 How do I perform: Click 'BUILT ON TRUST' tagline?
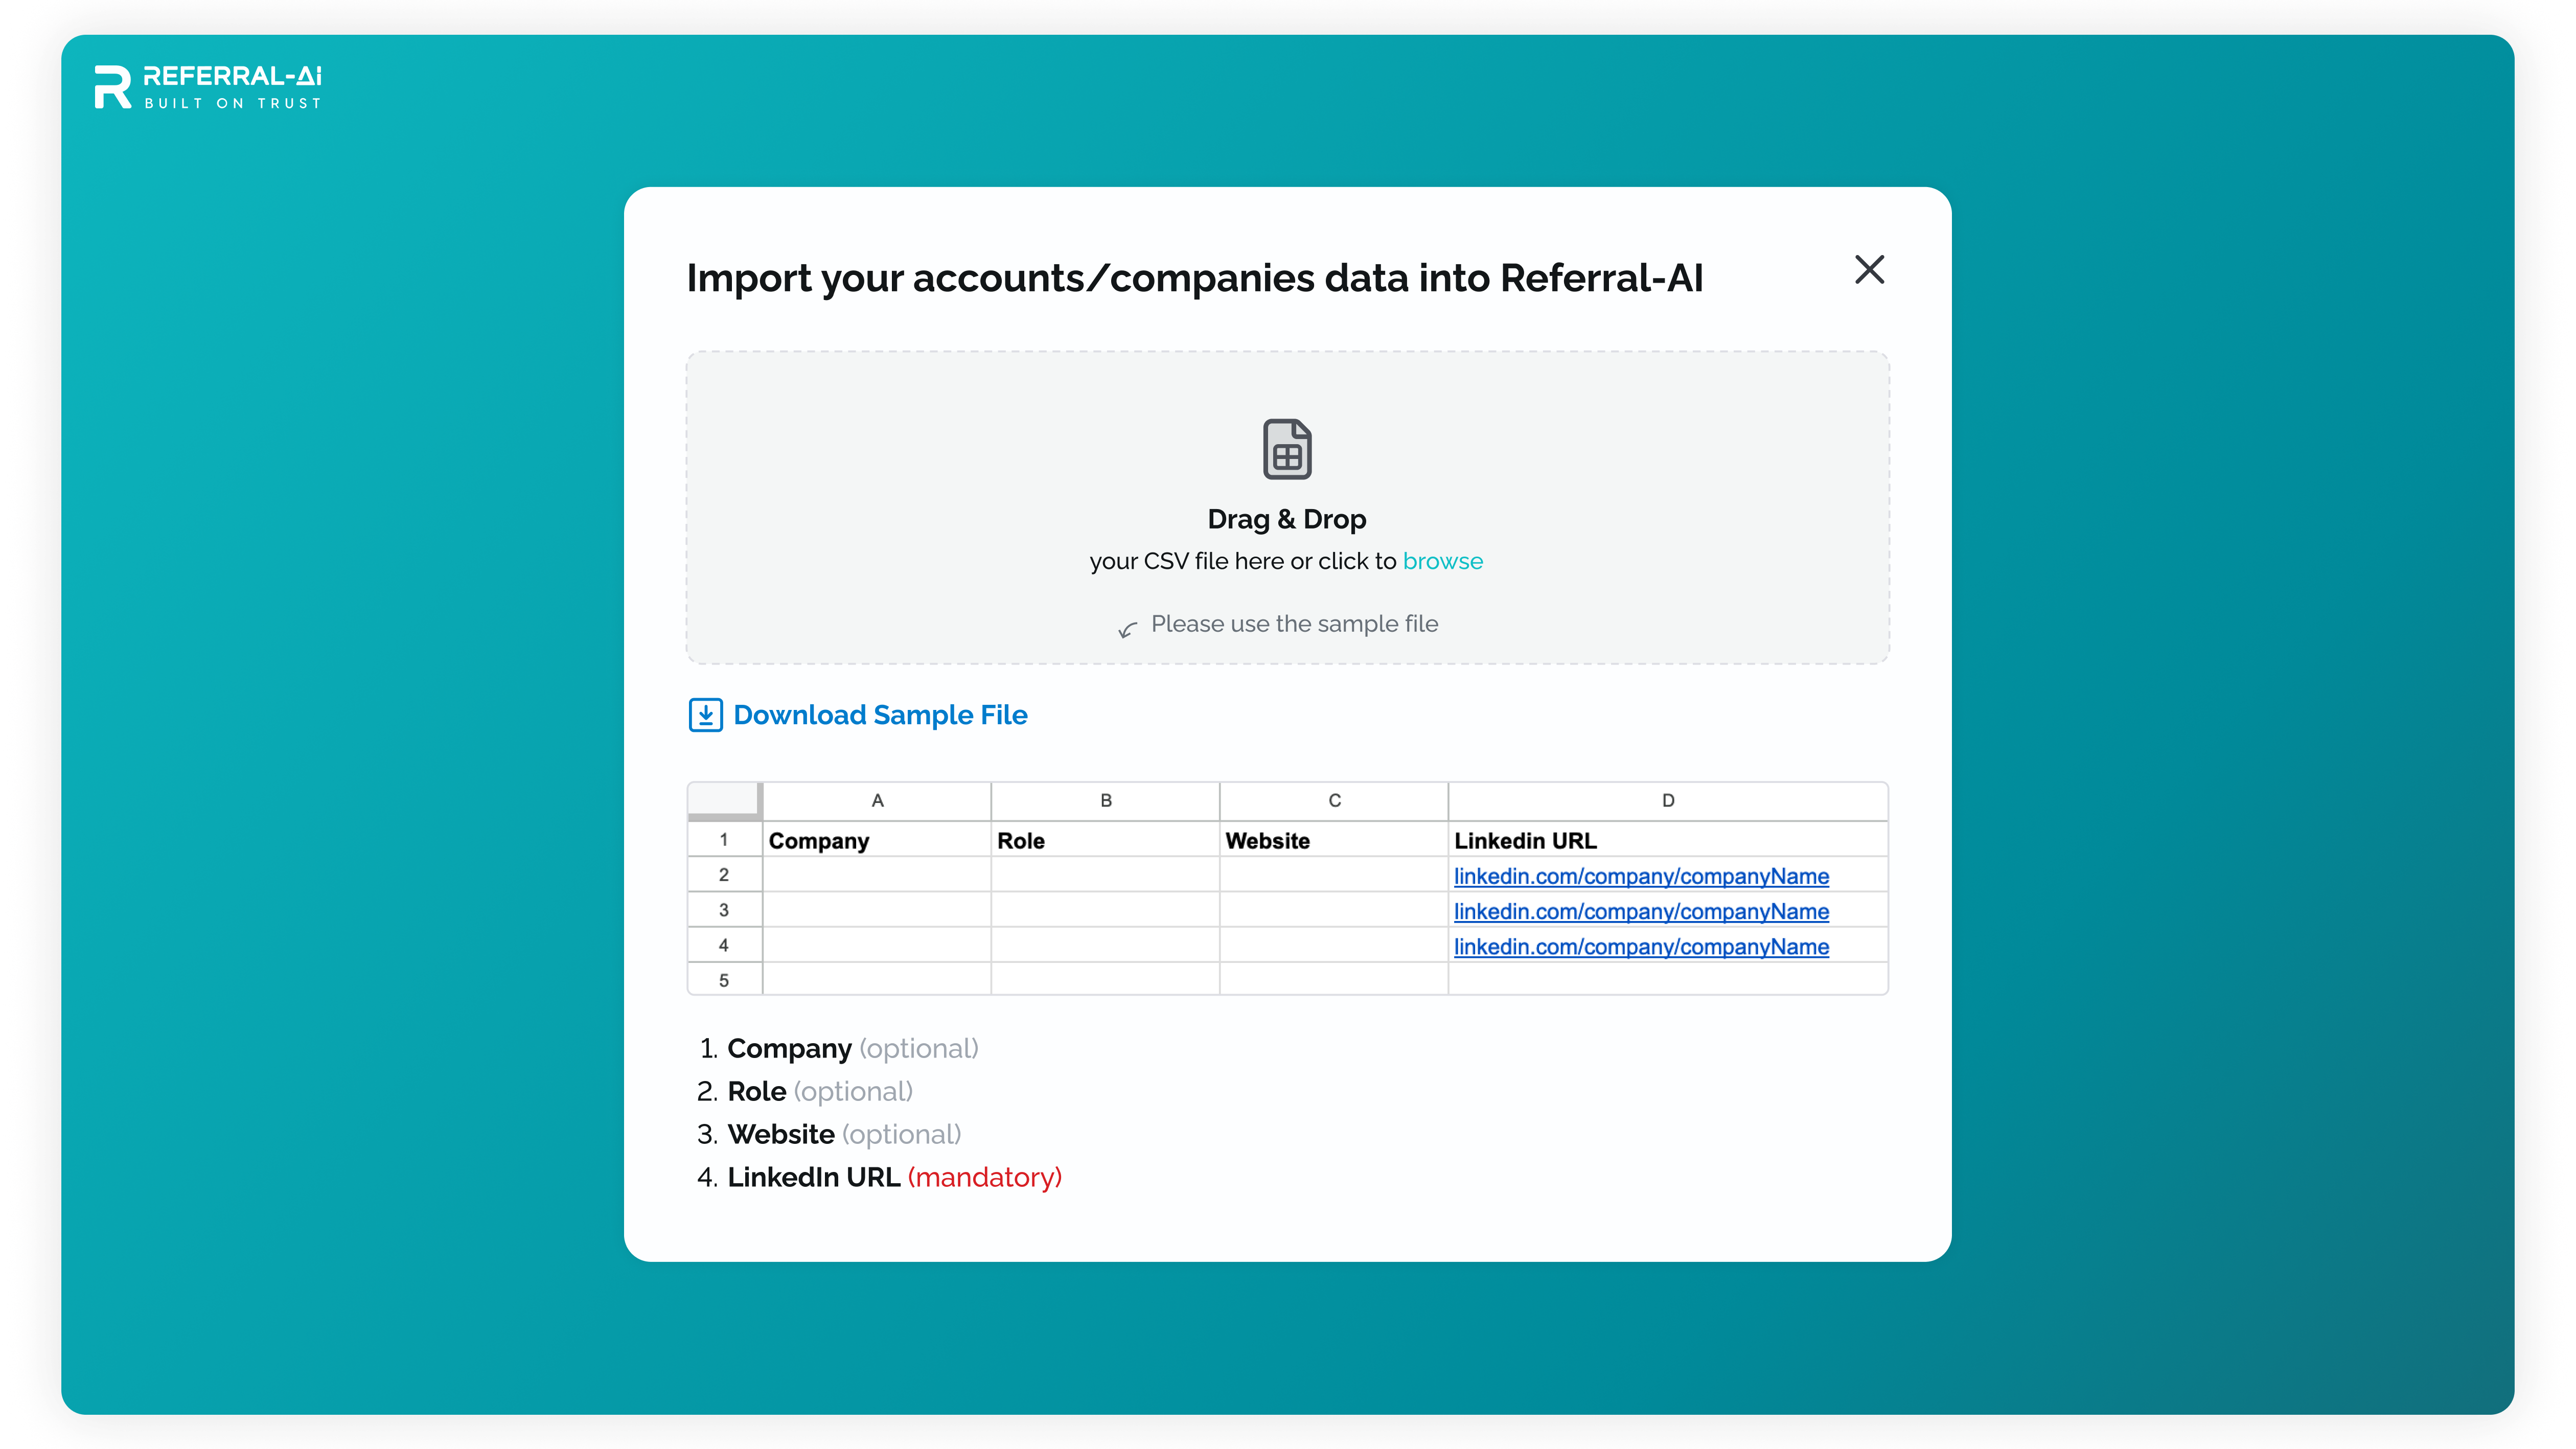tap(233, 103)
